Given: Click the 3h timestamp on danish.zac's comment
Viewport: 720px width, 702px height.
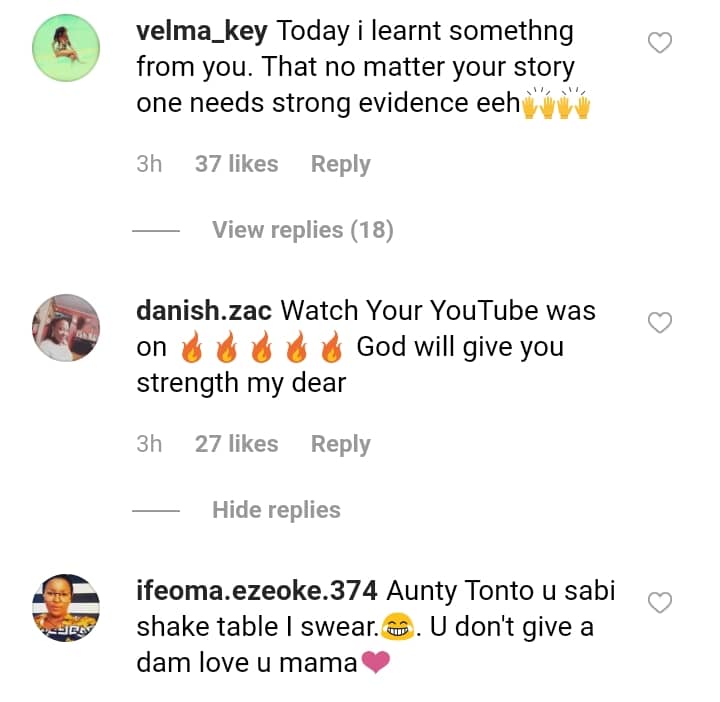Looking at the screenshot, I should click(x=149, y=444).
